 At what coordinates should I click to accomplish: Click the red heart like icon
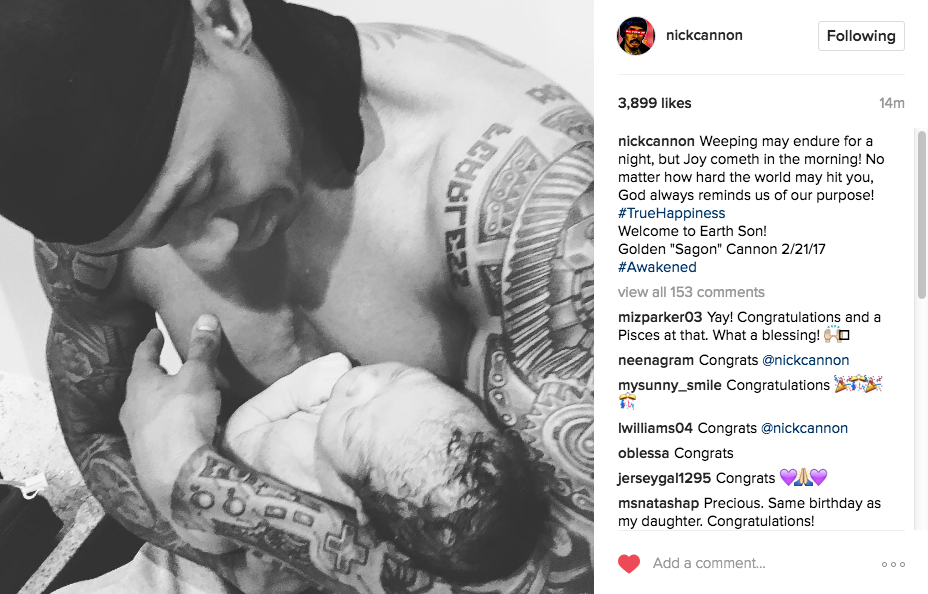(x=629, y=563)
